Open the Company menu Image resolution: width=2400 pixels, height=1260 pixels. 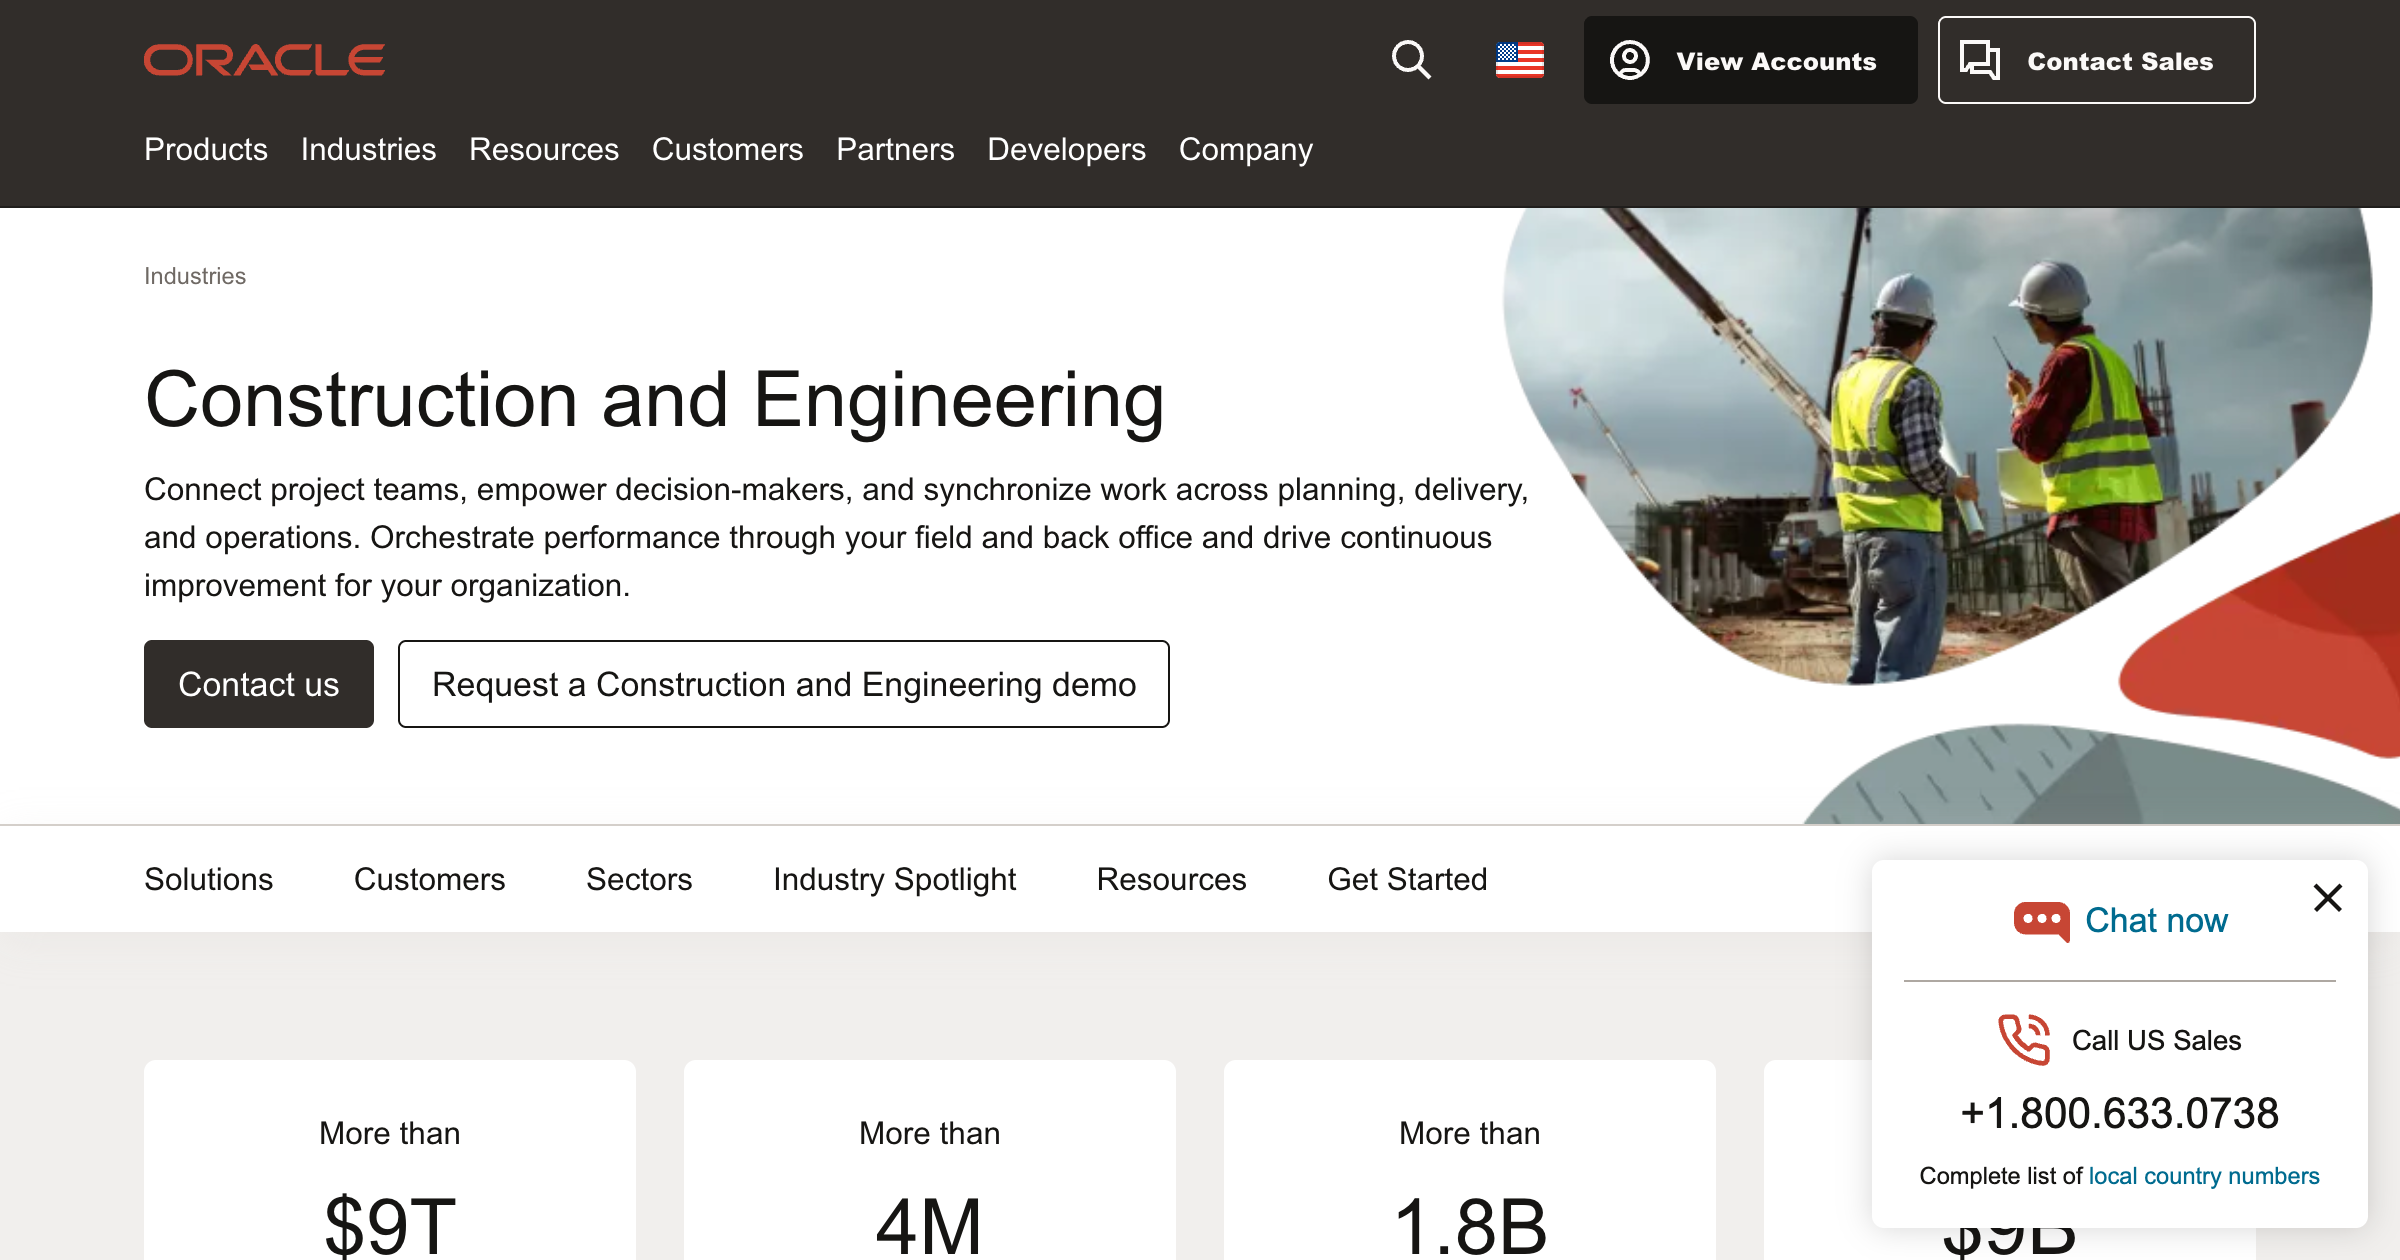(x=1245, y=149)
